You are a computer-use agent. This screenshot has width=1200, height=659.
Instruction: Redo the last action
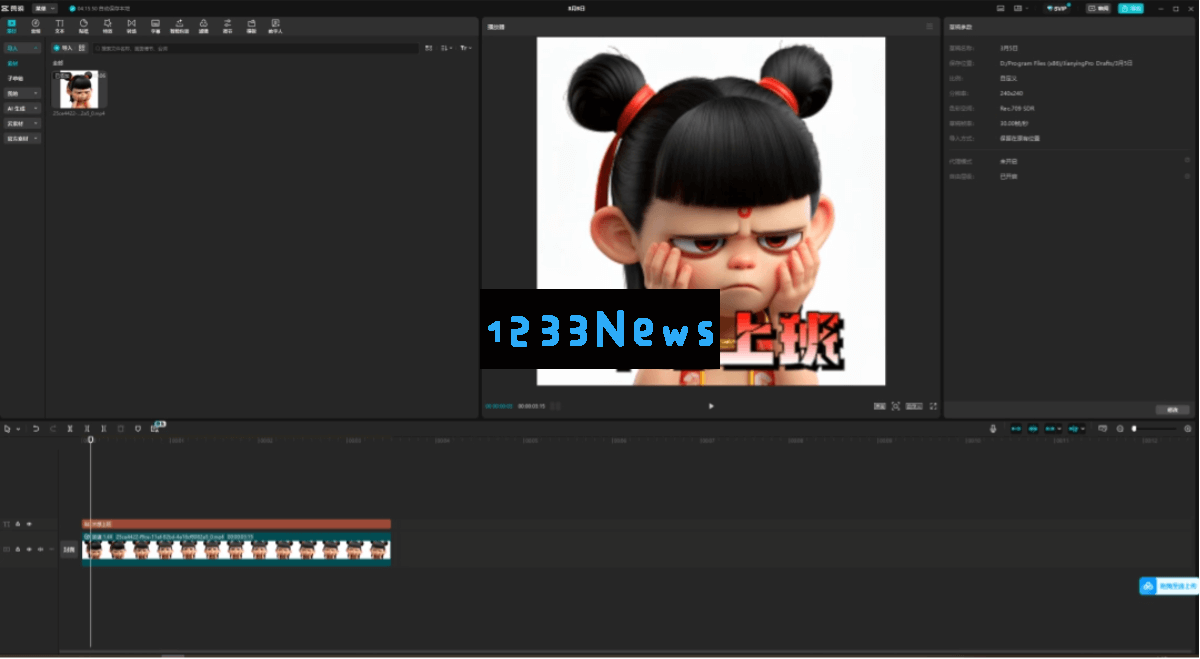tap(53, 429)
